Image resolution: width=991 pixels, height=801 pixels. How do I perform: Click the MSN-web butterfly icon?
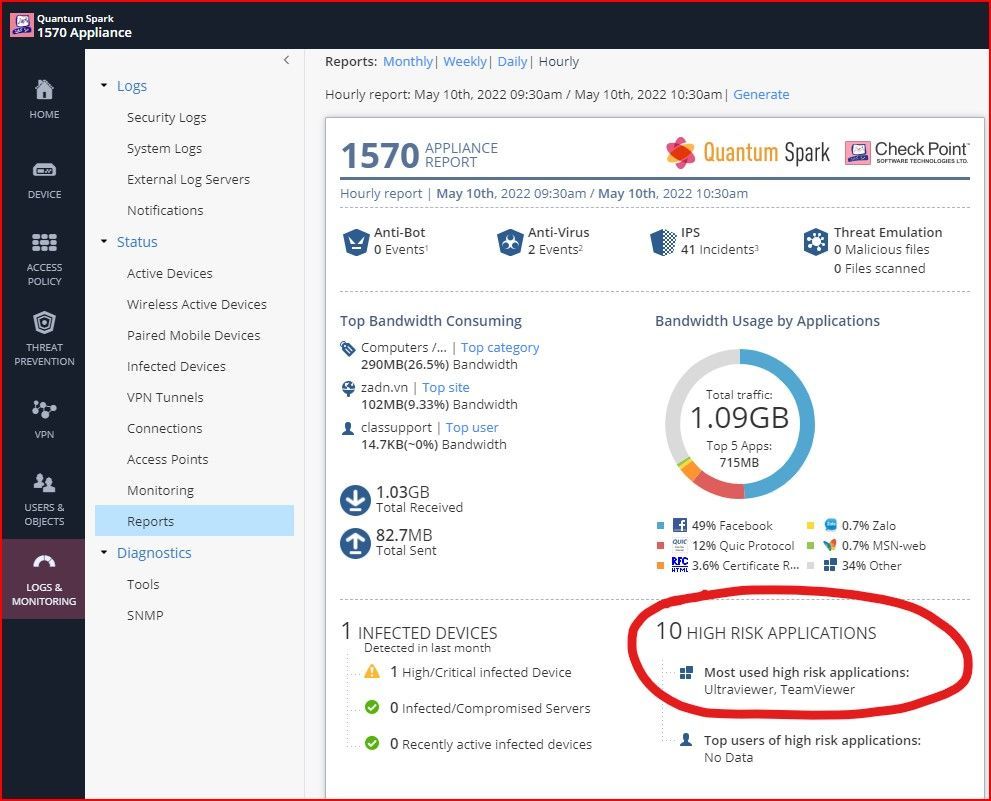830,545
